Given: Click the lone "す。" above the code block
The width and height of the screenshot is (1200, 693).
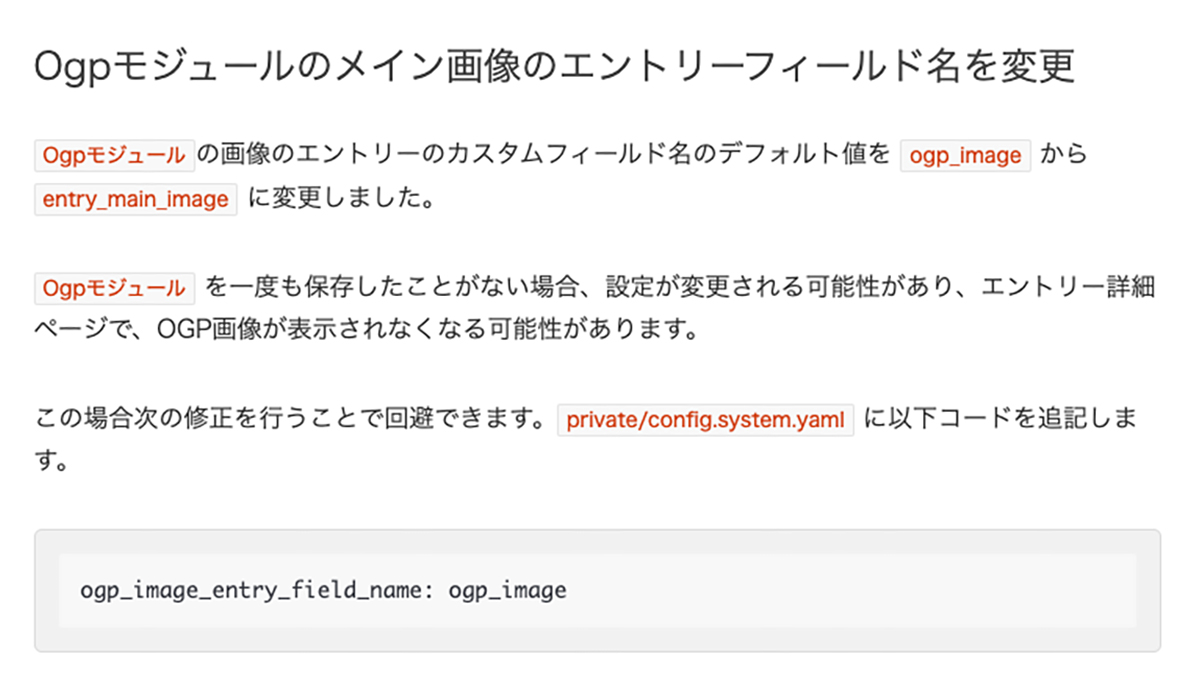Looking at the screenshot, I should [51, 463].
